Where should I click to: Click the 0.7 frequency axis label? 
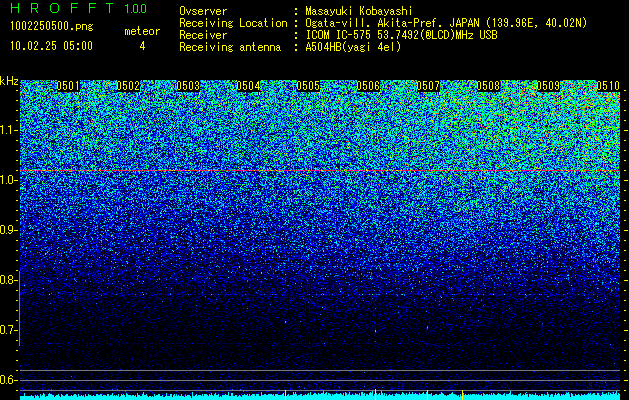click(x=6, y=330)
